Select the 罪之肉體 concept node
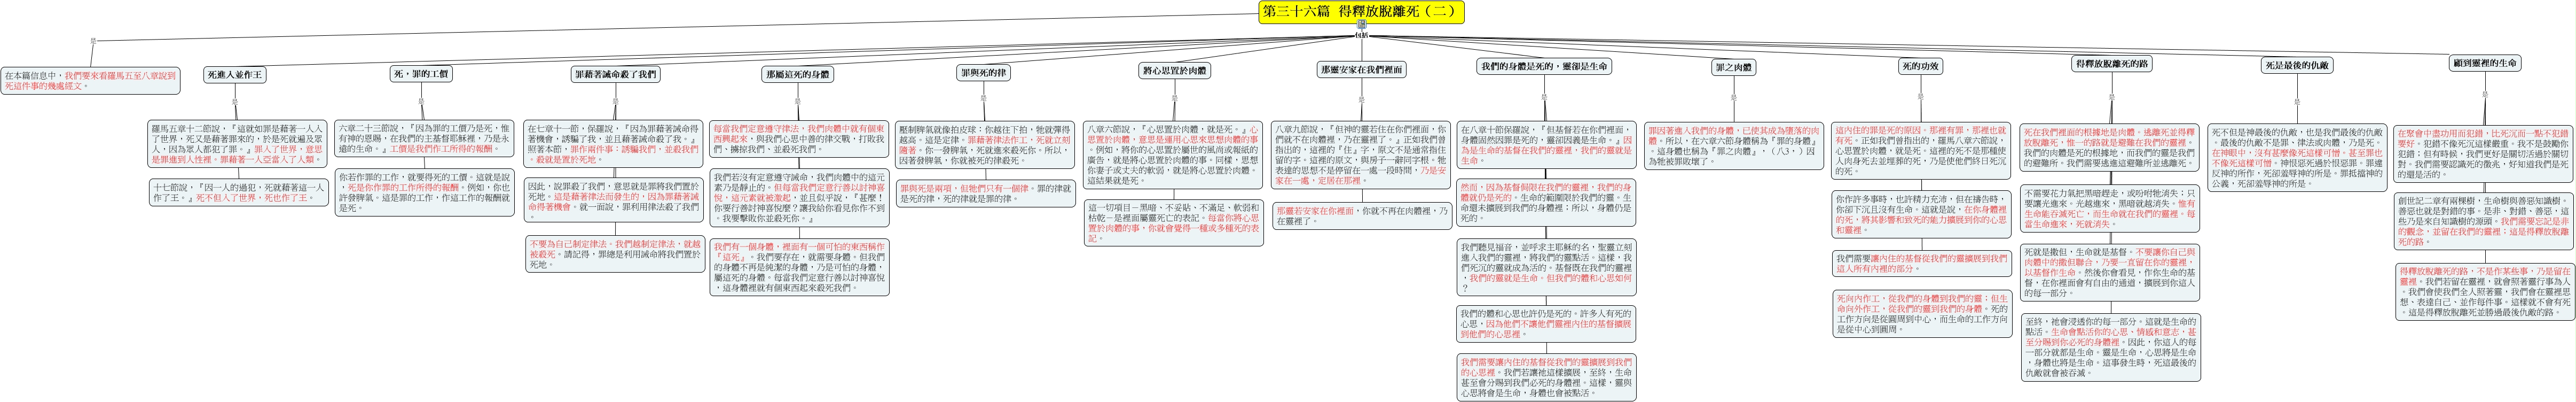2576x402 pixels. click(1733, 67)
